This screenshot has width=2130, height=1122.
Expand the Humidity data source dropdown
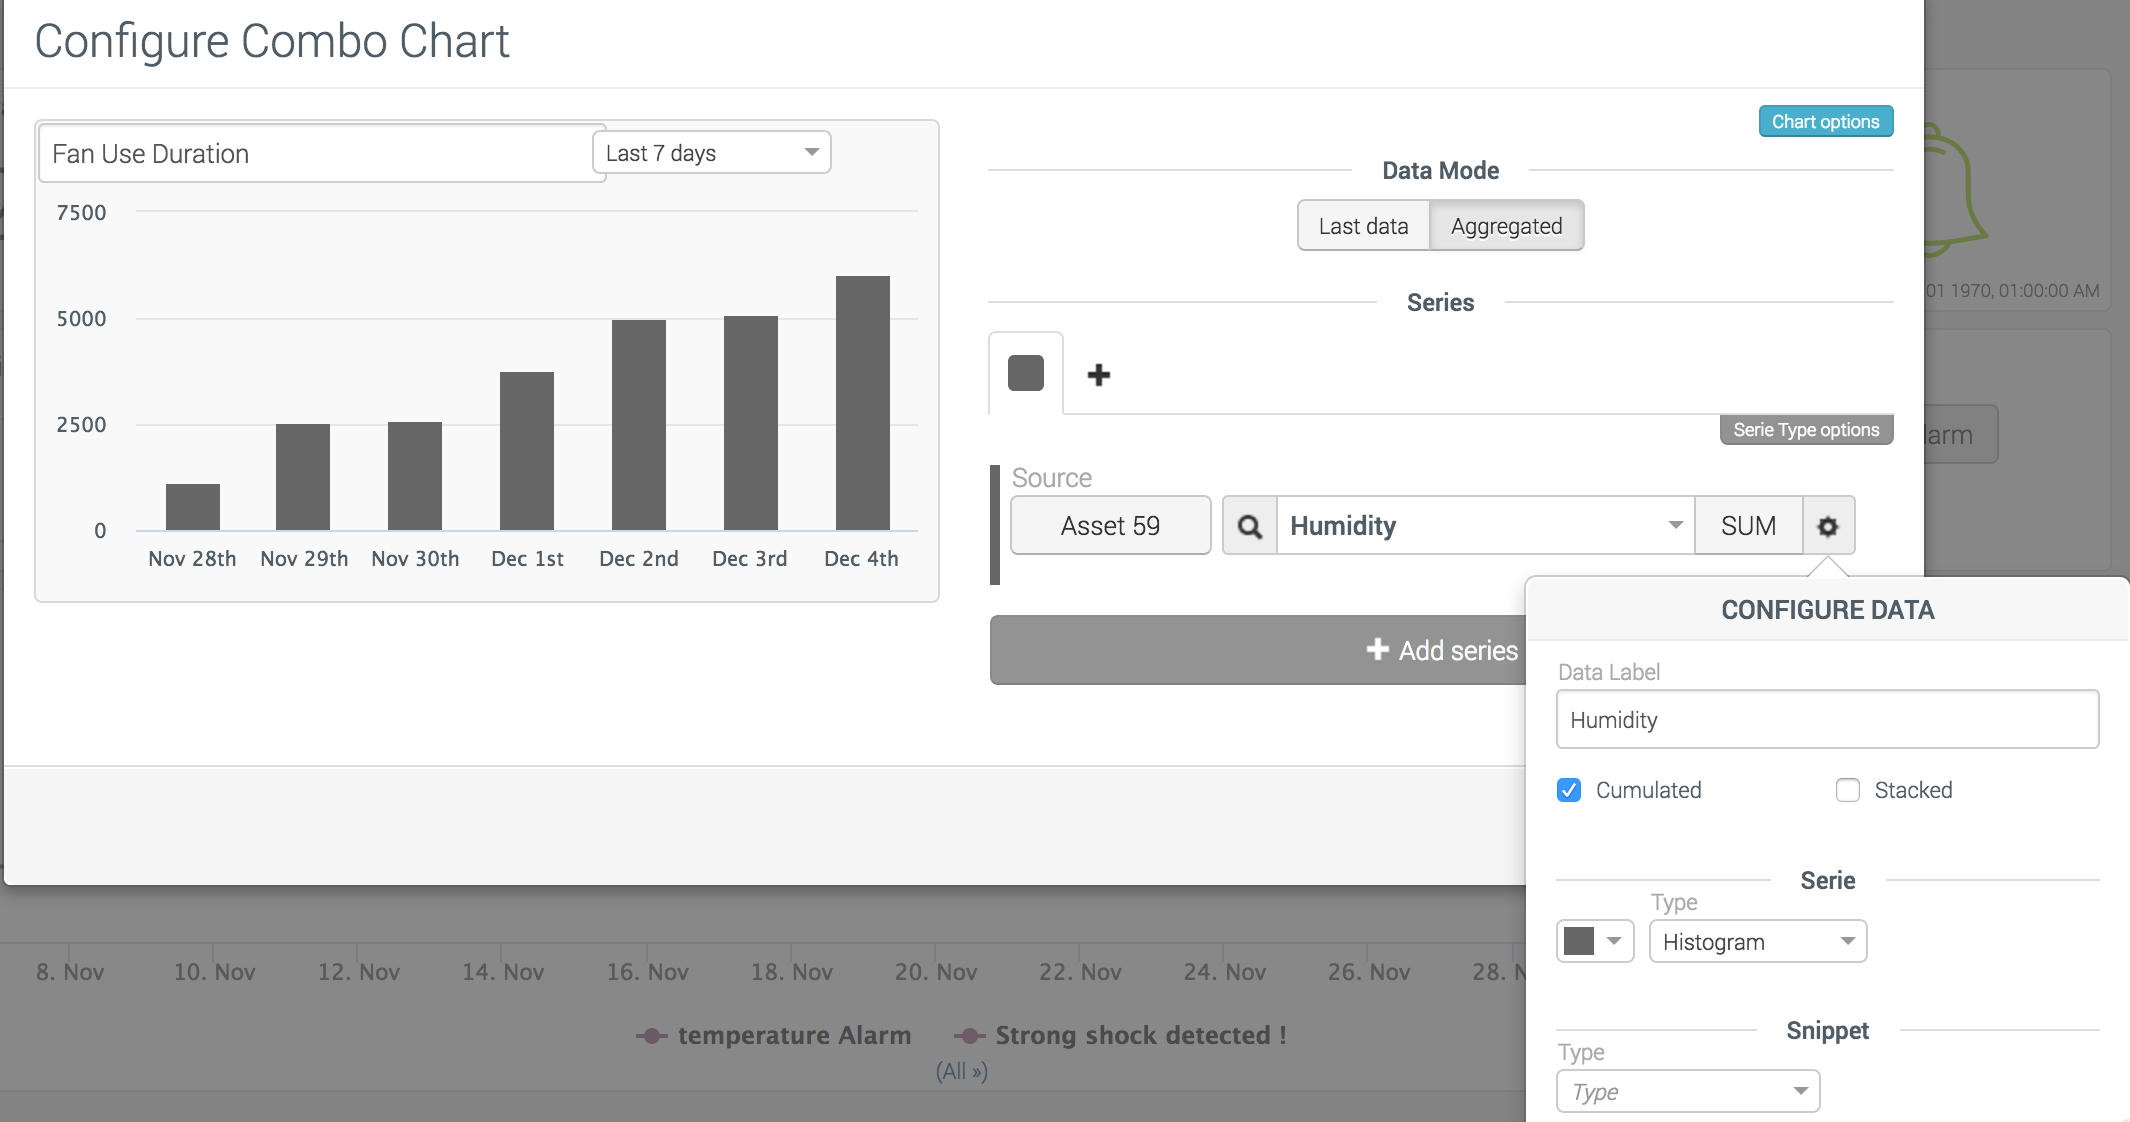(x=1485, y=526)
